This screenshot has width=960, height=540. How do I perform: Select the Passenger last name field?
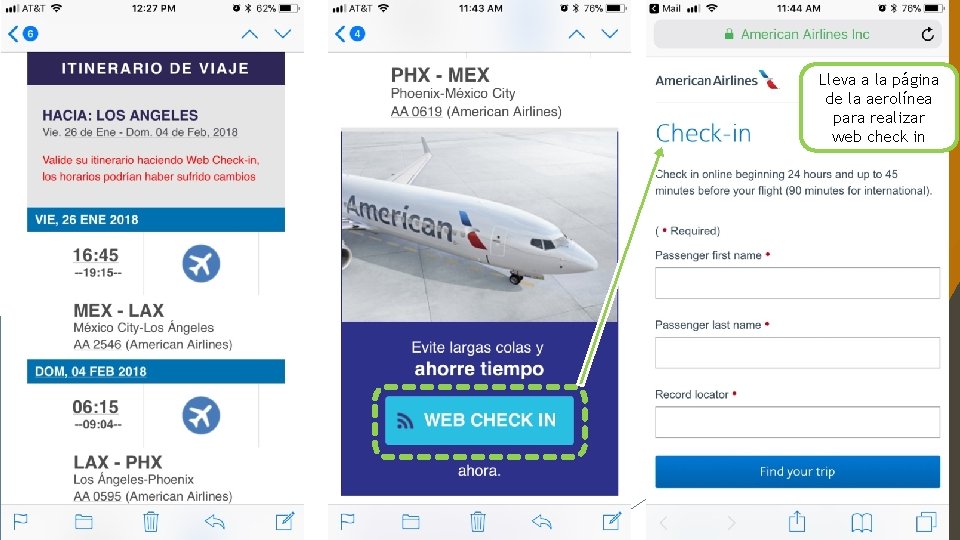pos(797,353)
